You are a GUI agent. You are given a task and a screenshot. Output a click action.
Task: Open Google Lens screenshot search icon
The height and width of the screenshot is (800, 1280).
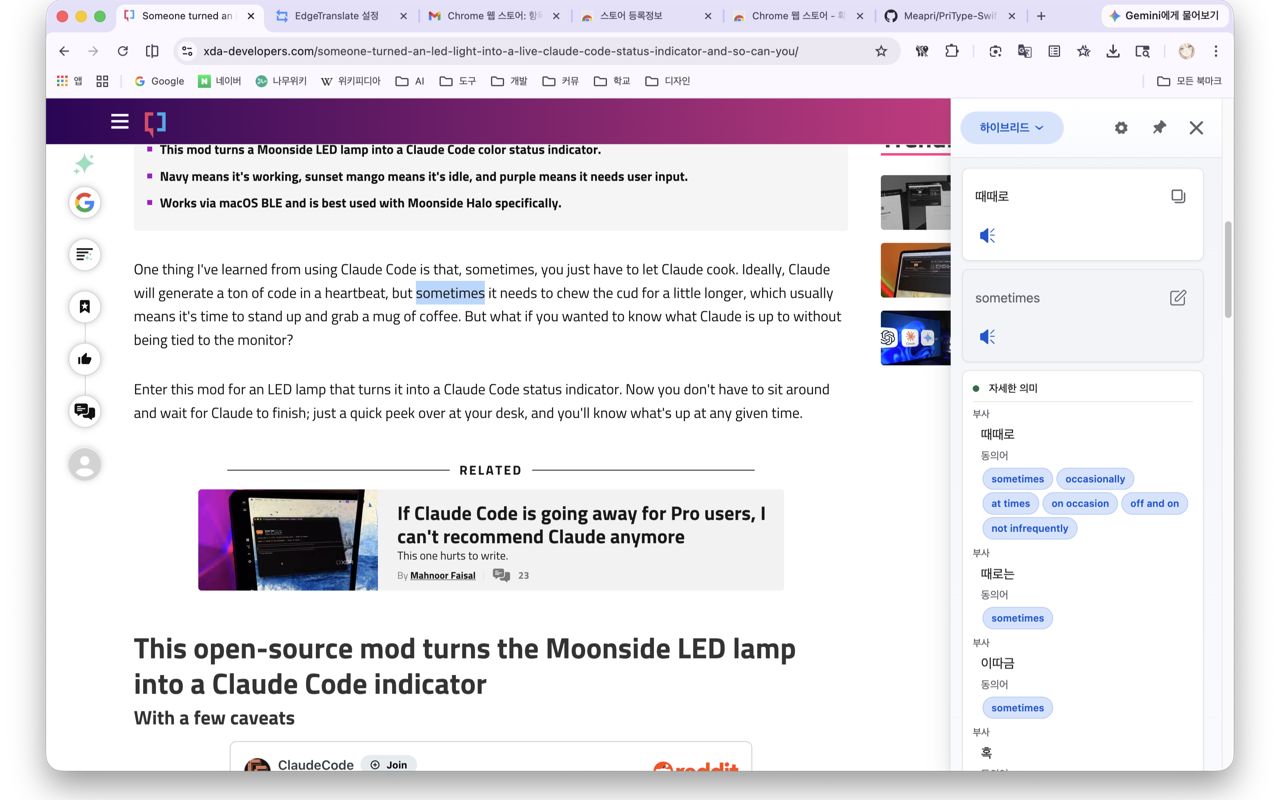995,51
